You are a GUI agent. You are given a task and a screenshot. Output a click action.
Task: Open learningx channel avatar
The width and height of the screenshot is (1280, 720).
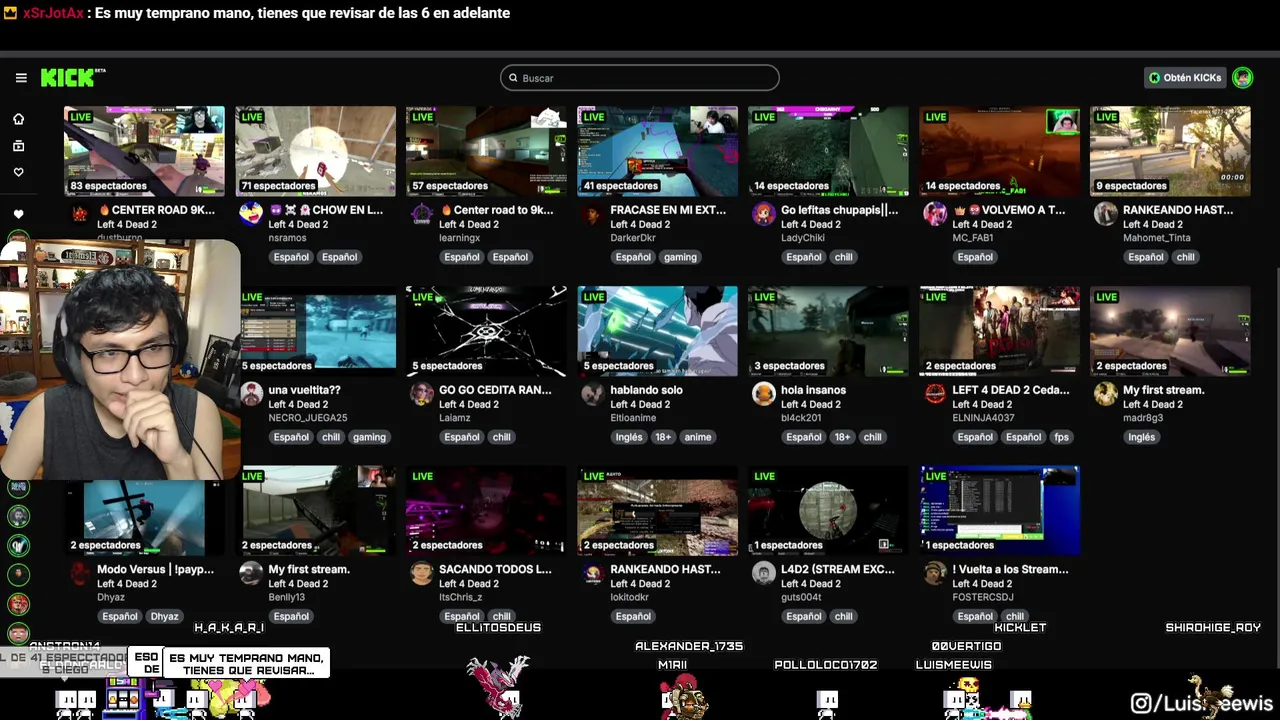point(422,214)
